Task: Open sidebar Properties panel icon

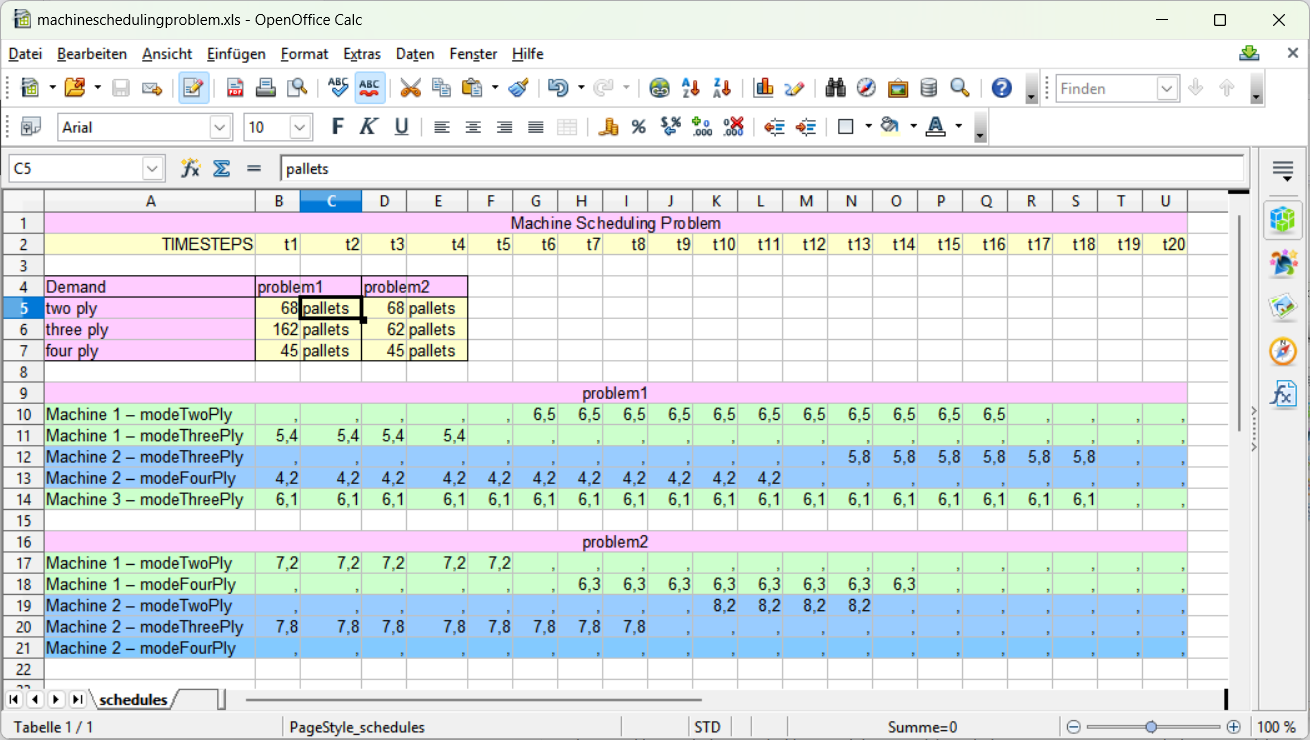Action: [1283, 219]
